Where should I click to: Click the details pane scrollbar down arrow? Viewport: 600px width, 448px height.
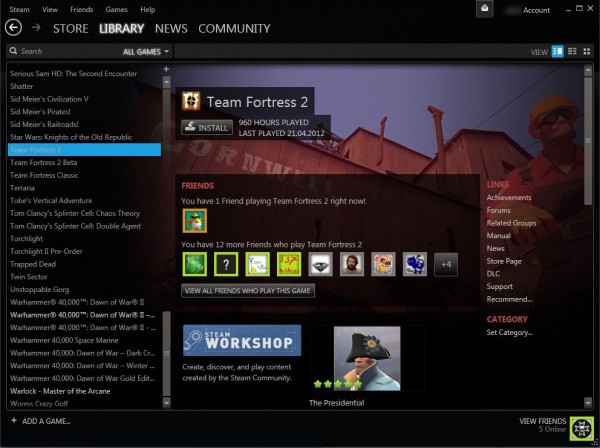click(x=588, y=402)
